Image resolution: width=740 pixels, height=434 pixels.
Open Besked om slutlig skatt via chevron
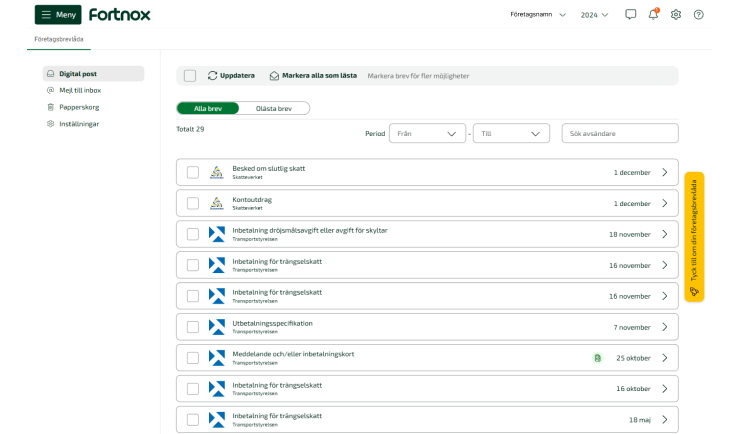(x=664, y=172)
